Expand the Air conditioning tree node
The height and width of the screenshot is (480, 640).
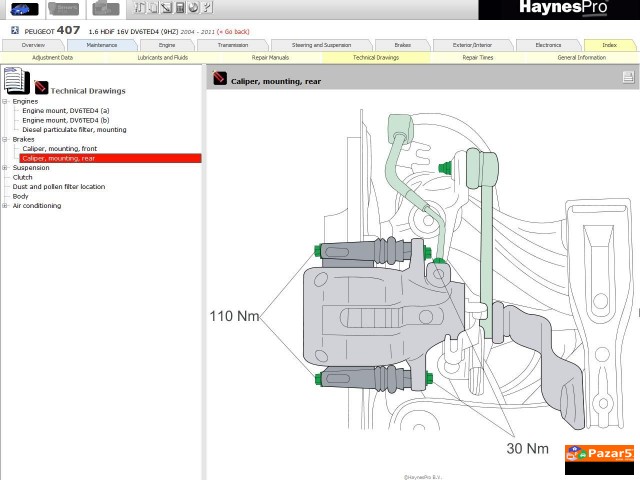pyautogui.click(x=5, y=206)
